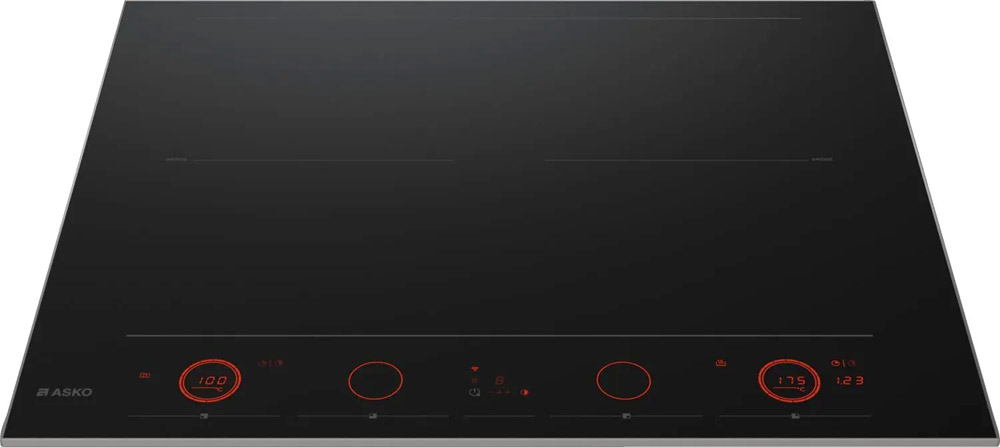
Task: Tap the empty dial right of center
Action: click(624, 381)
